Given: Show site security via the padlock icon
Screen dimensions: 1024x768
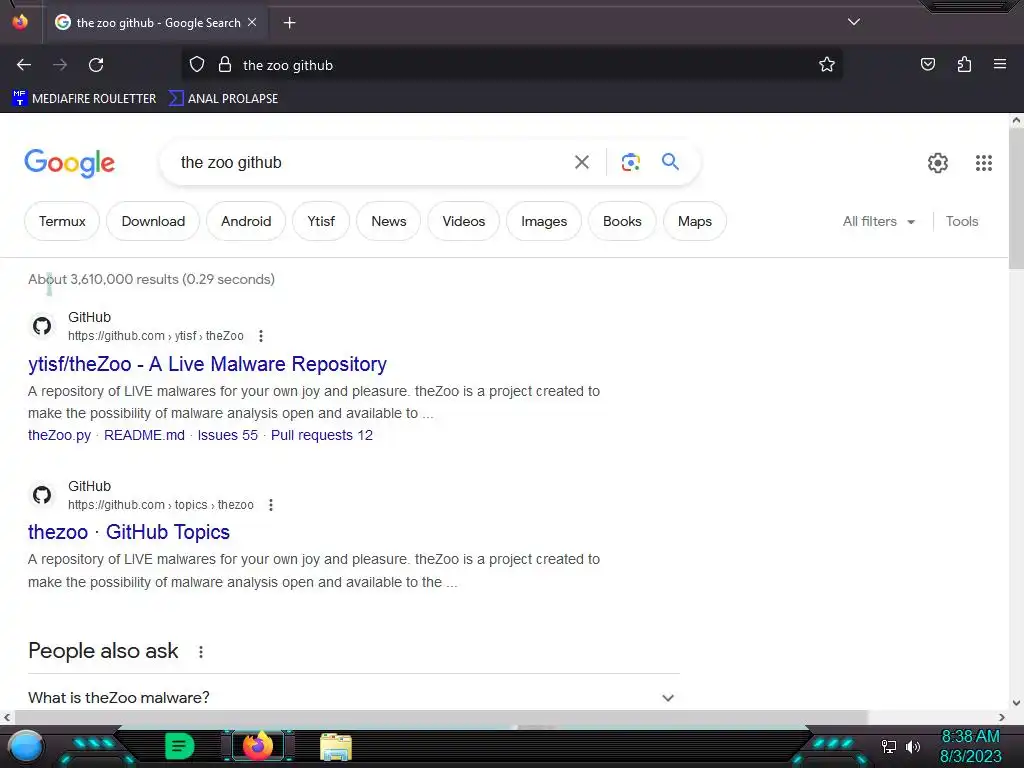Looking at the screenshot, I should click(225, 65).
